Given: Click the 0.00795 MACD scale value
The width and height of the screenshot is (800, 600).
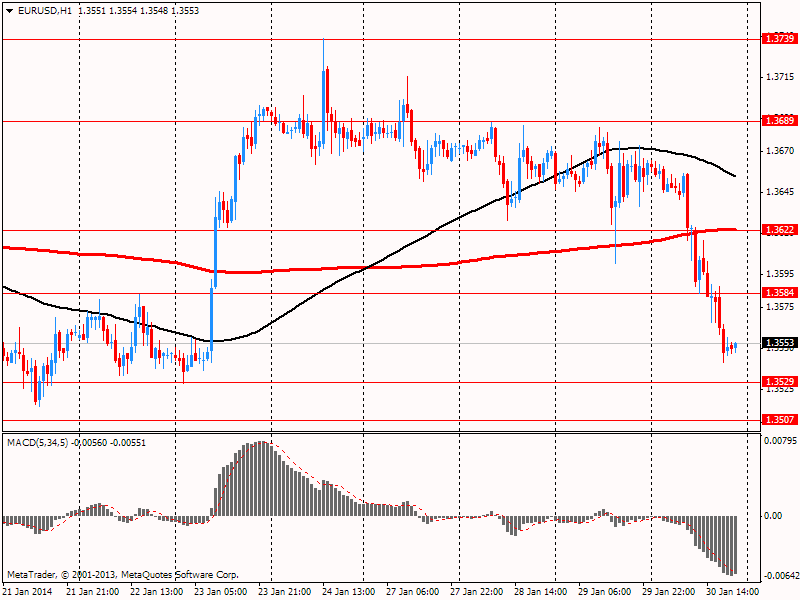Looking at the screenshot, I should pyautogui.click(x=780, y=440).
